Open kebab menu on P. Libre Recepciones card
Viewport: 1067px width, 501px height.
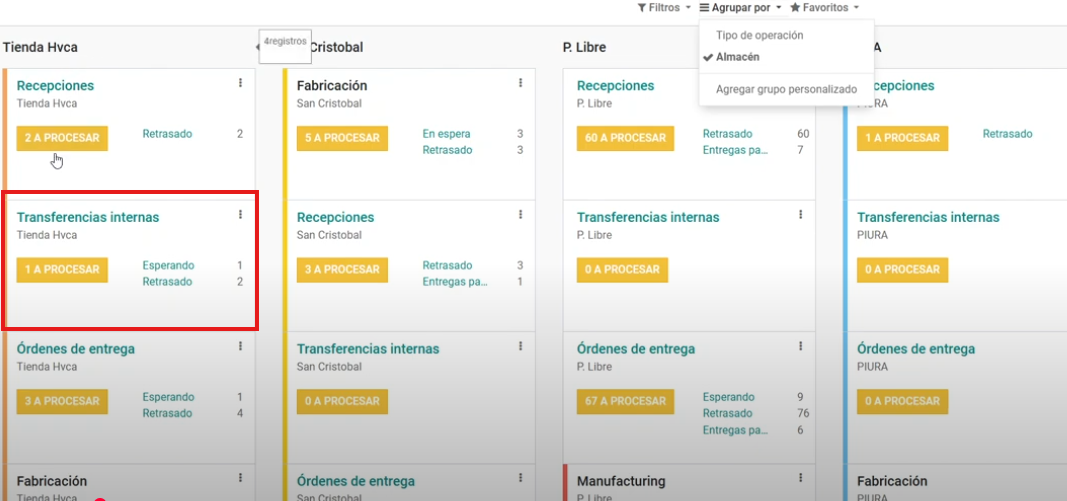pos(801,83)
